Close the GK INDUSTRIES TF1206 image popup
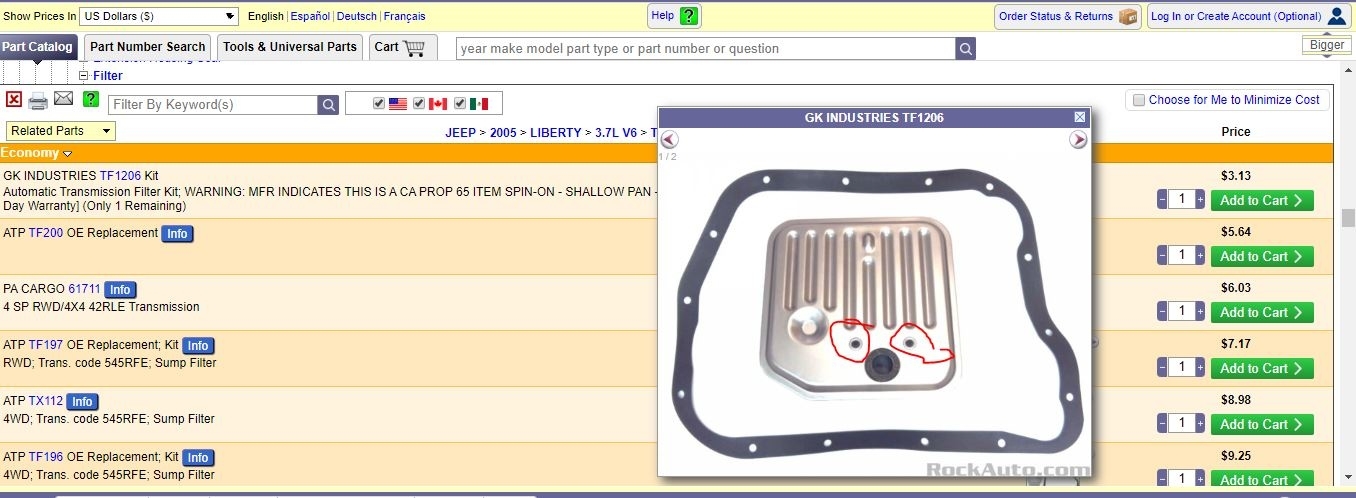Screen dimensions: 1356x498 pos(1080,117)
